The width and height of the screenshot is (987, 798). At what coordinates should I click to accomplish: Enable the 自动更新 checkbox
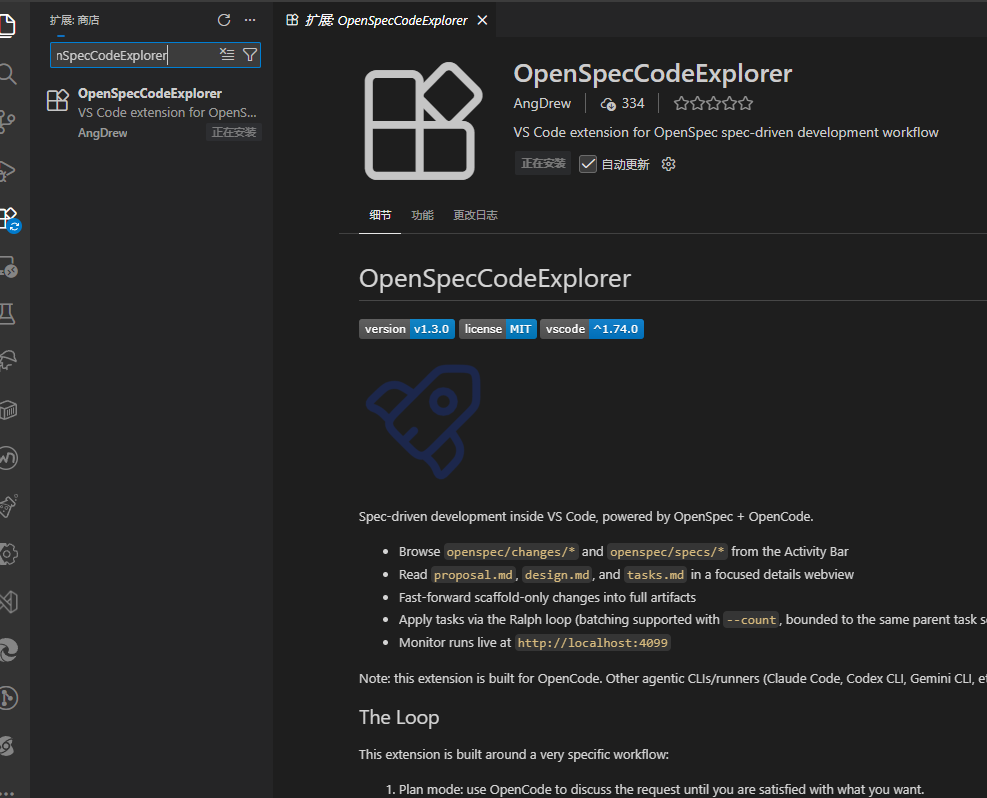coord(589,163)
